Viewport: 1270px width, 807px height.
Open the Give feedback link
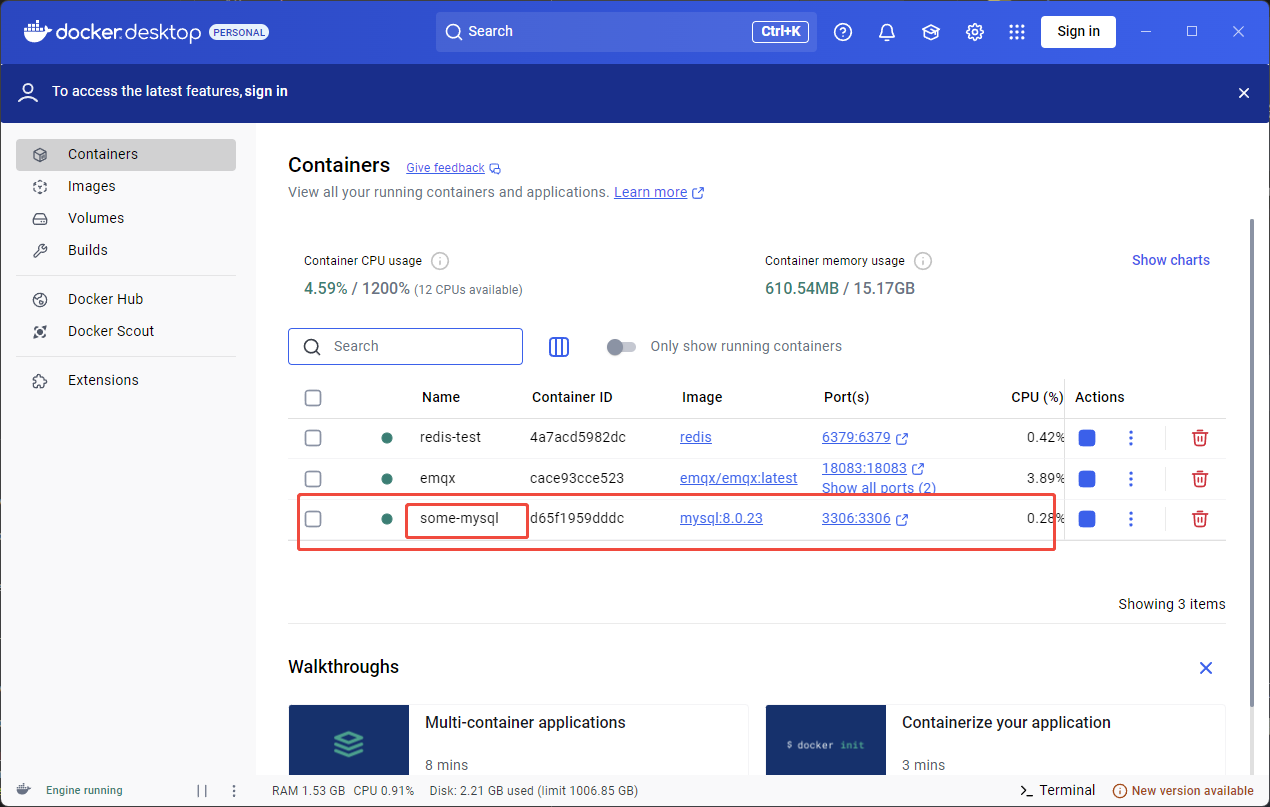445,169
